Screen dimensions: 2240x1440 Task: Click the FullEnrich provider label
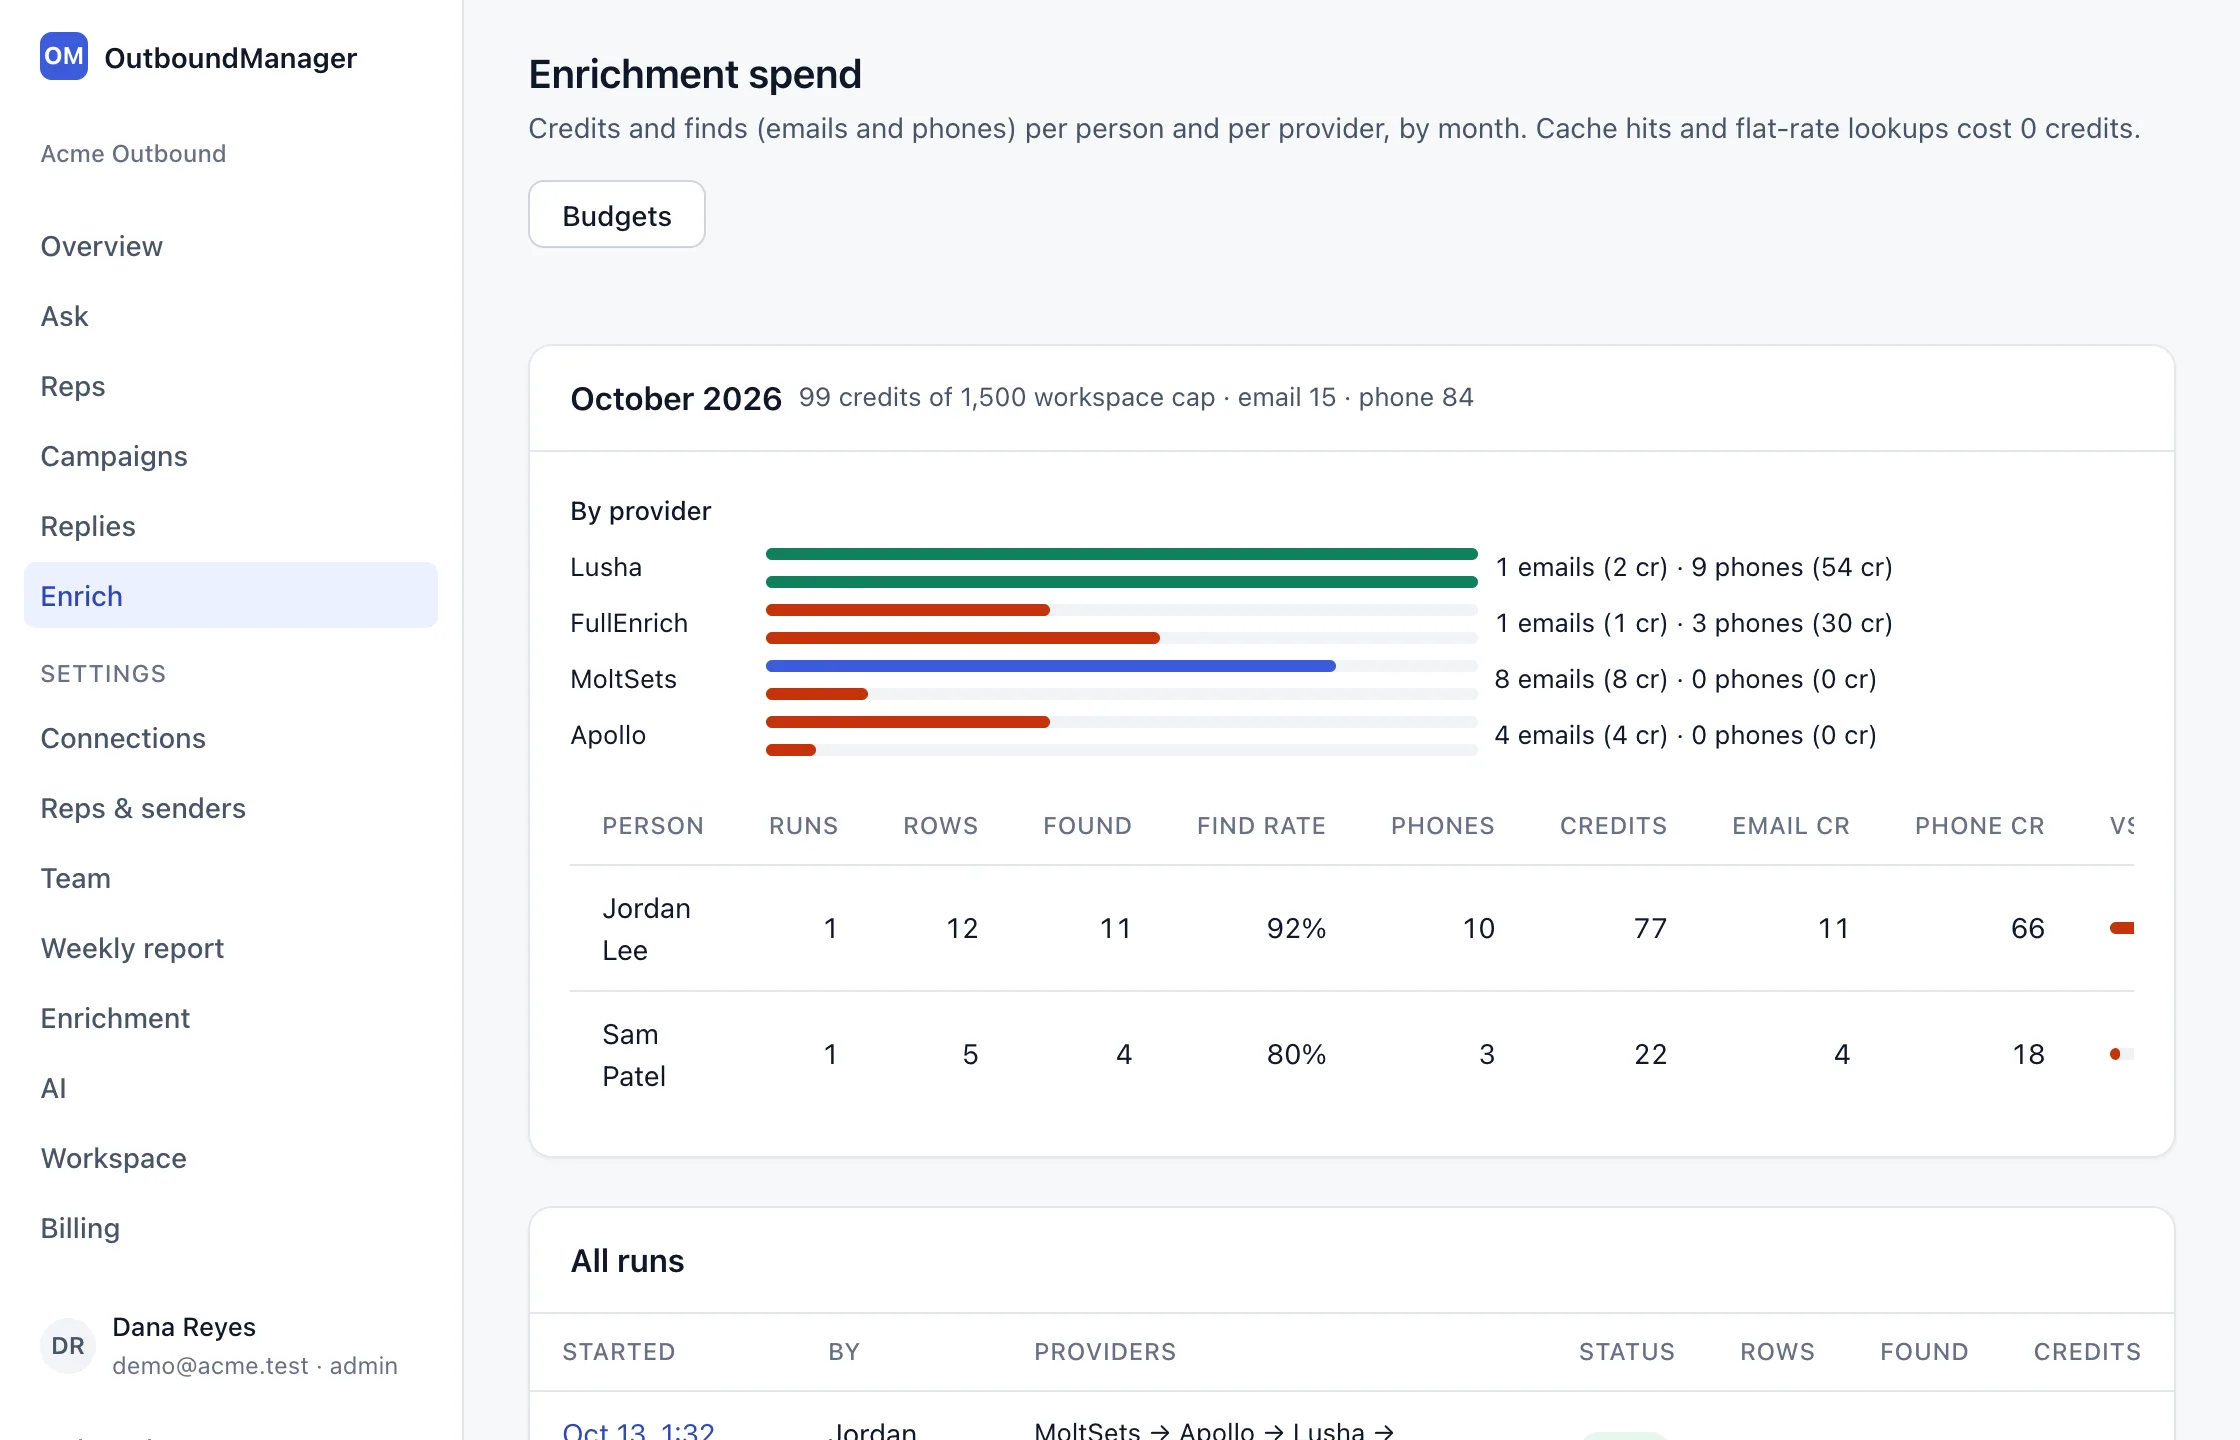pos(629,623)
